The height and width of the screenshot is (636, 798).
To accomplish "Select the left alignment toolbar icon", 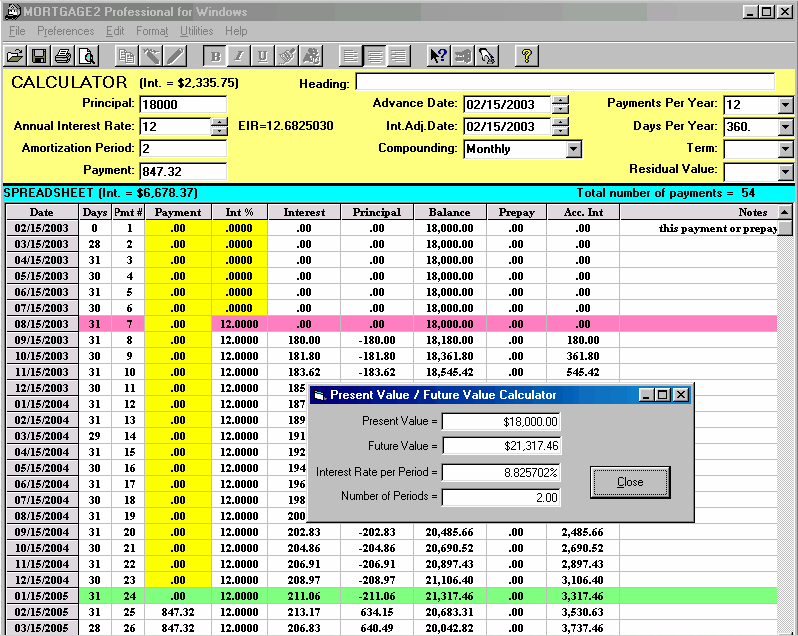I will (350, 56).
